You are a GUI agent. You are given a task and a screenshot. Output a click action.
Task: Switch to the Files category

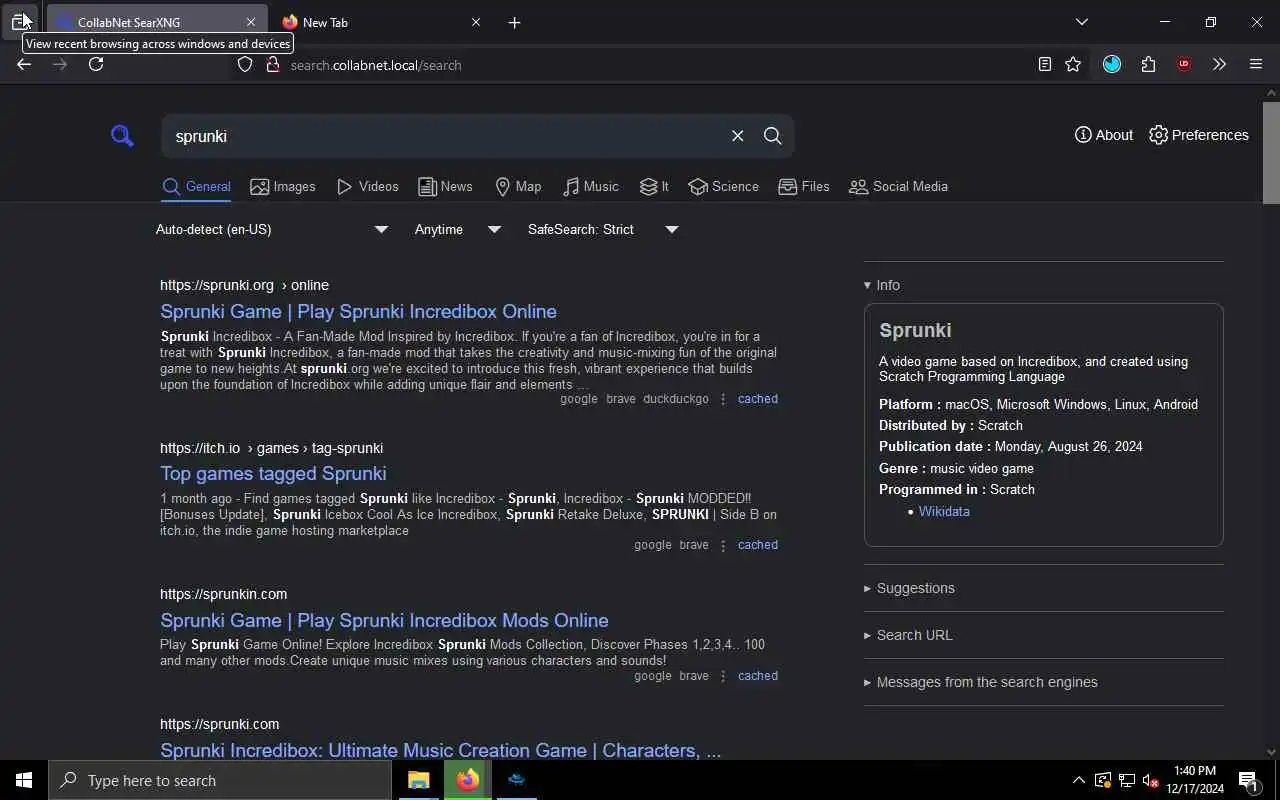click(x=804, y=187)
